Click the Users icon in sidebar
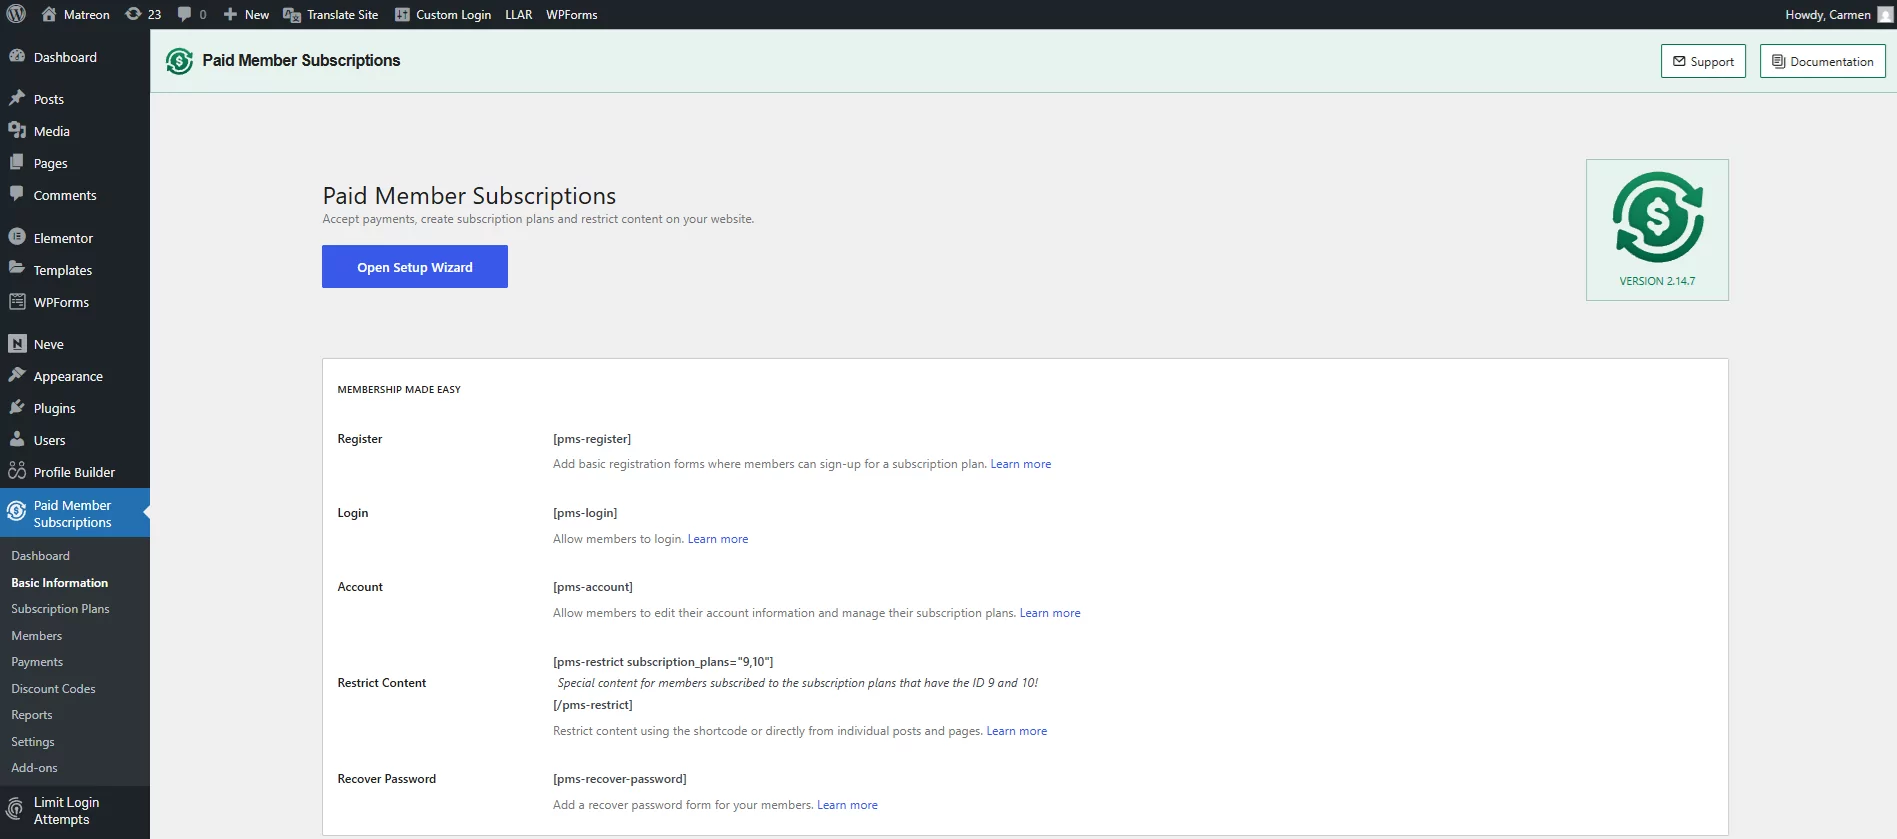The height and width of the screenshot is (839, 1897). point(17,439)
